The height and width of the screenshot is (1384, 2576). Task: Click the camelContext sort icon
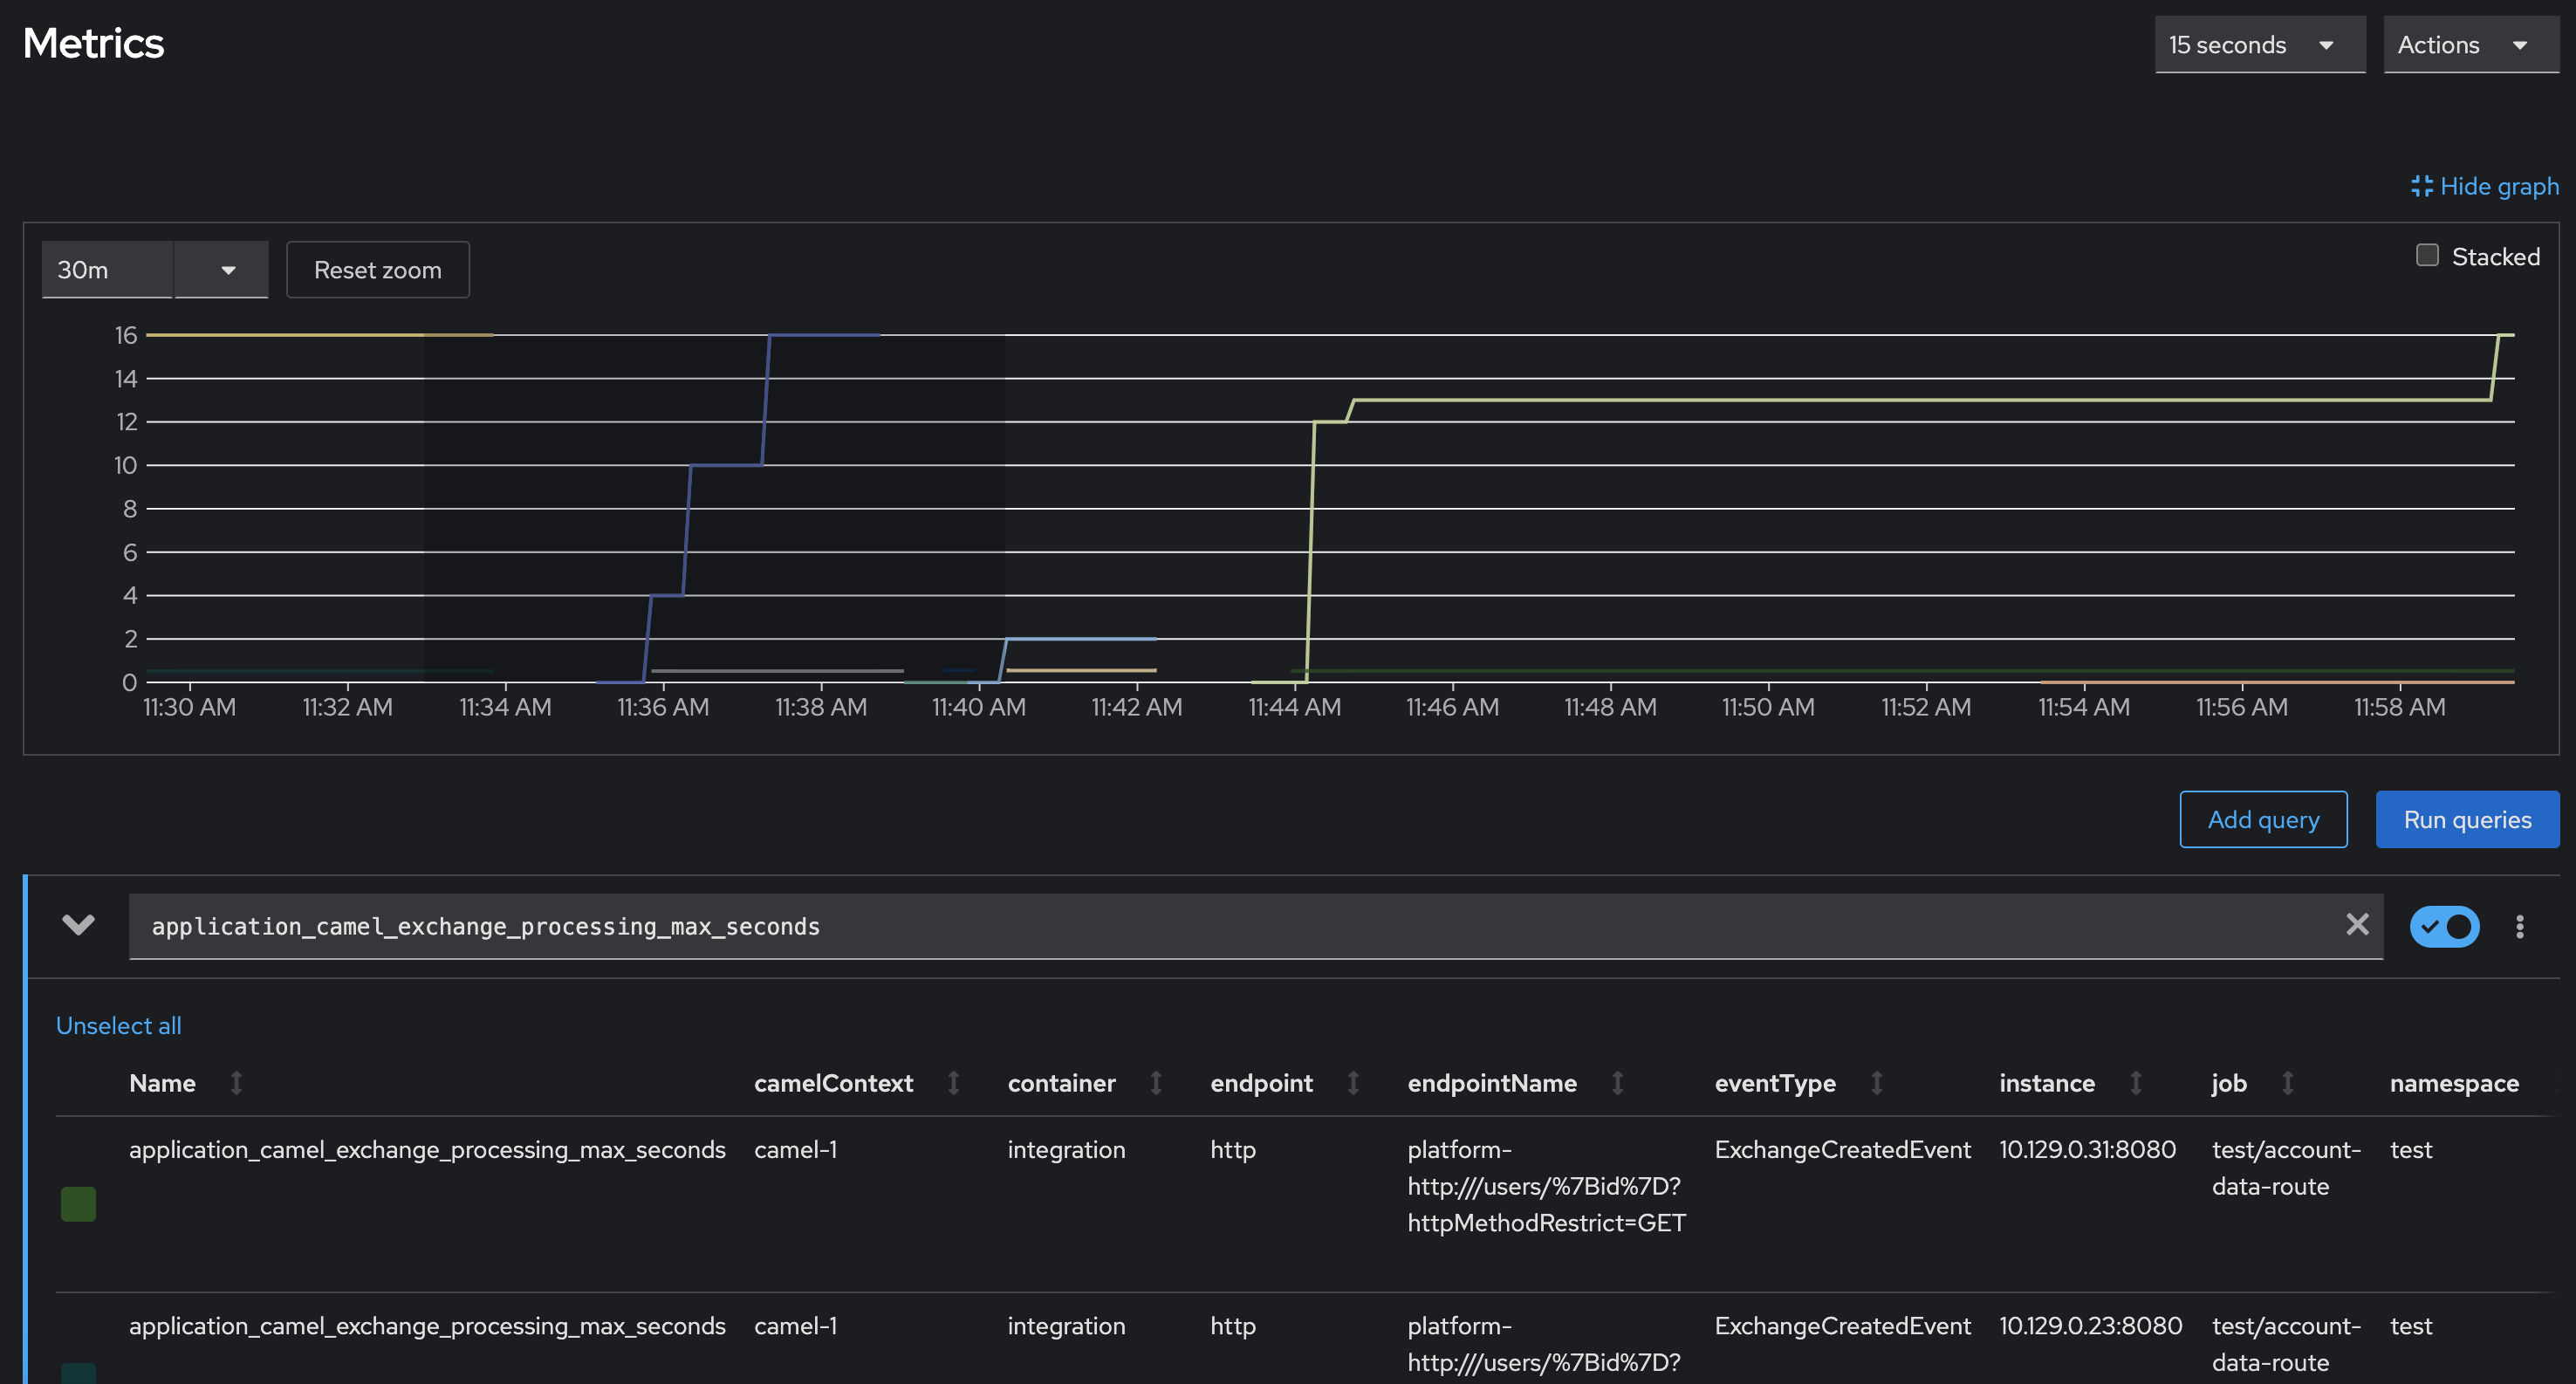pyautogui.click(x=953, y=1083)
